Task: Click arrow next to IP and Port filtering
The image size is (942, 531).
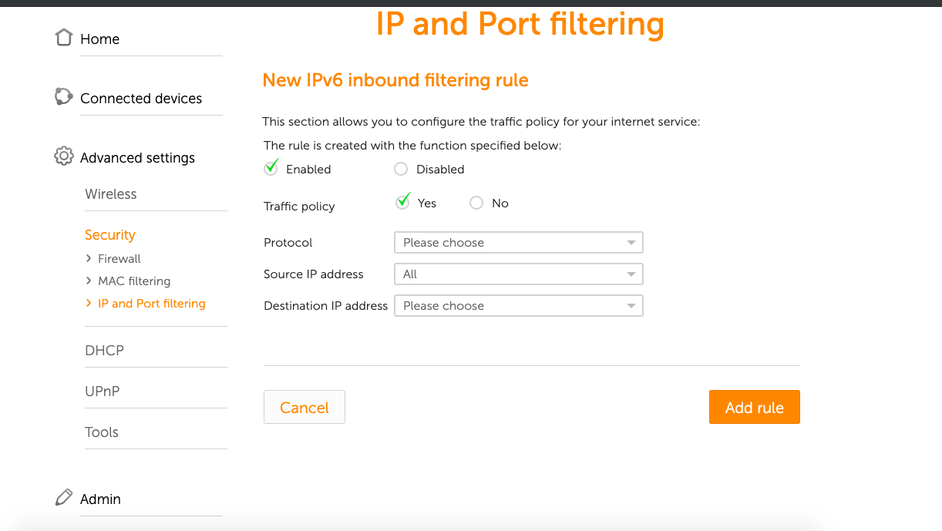Action: coord(89,303)
